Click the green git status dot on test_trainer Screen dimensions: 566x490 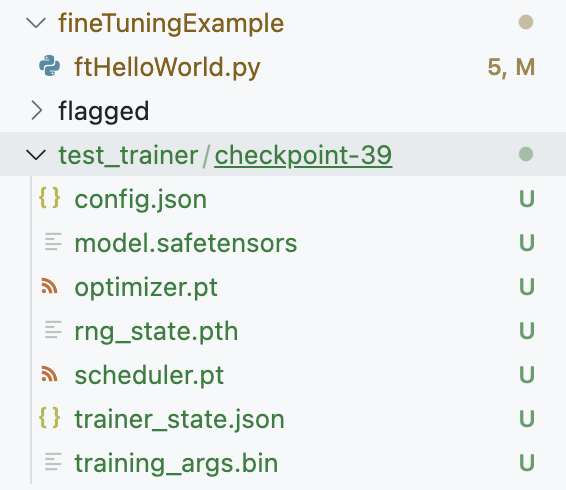pyautogui.click(x=526, y=154)
